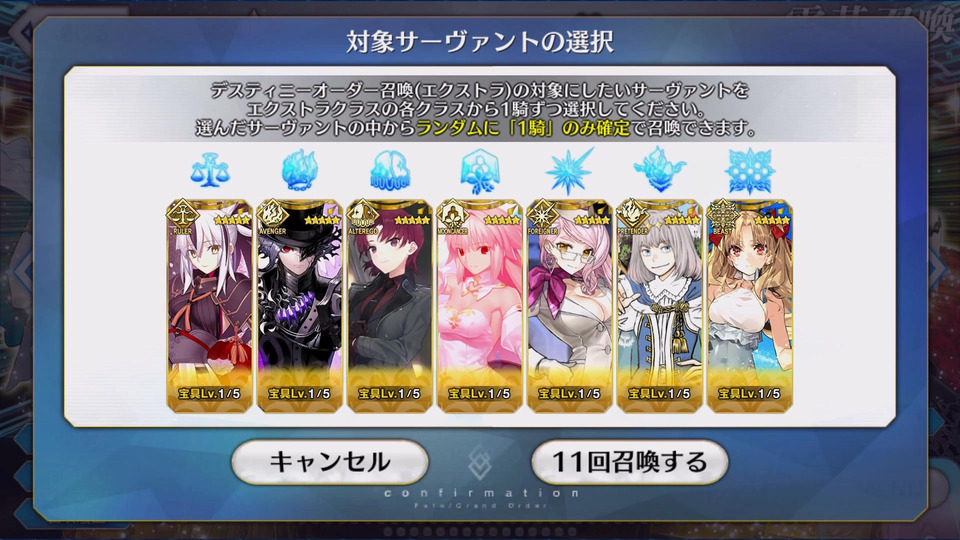Click the blue Foreigner star class icon
The height and width of the screenshot is (540, 960).
tap(569, 171)
